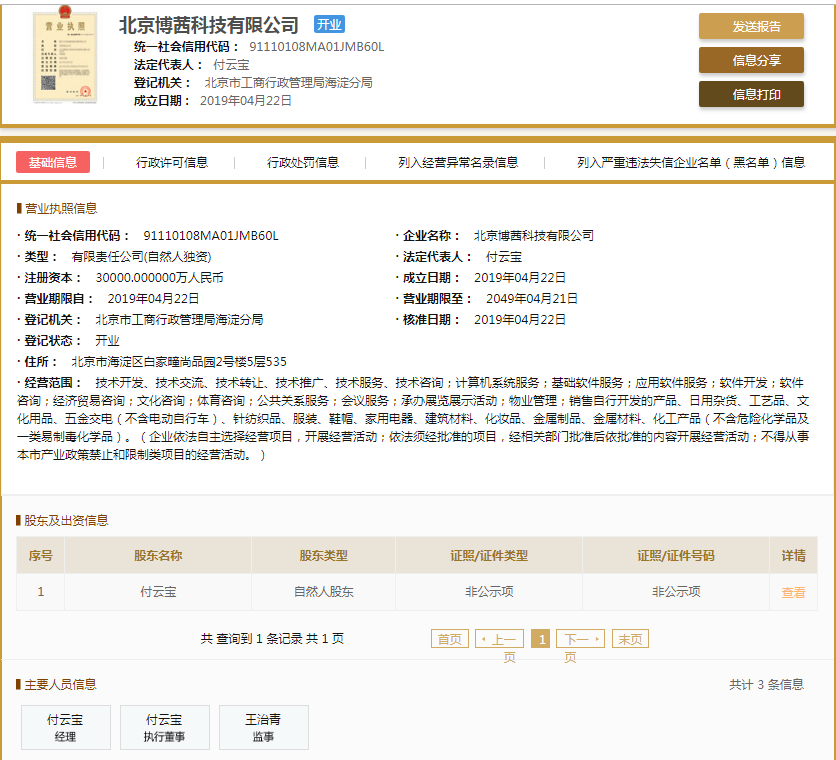Viewport: 836px width, 760px height.
Task: Select the 基础信息 tab
Action: [53, 162]
